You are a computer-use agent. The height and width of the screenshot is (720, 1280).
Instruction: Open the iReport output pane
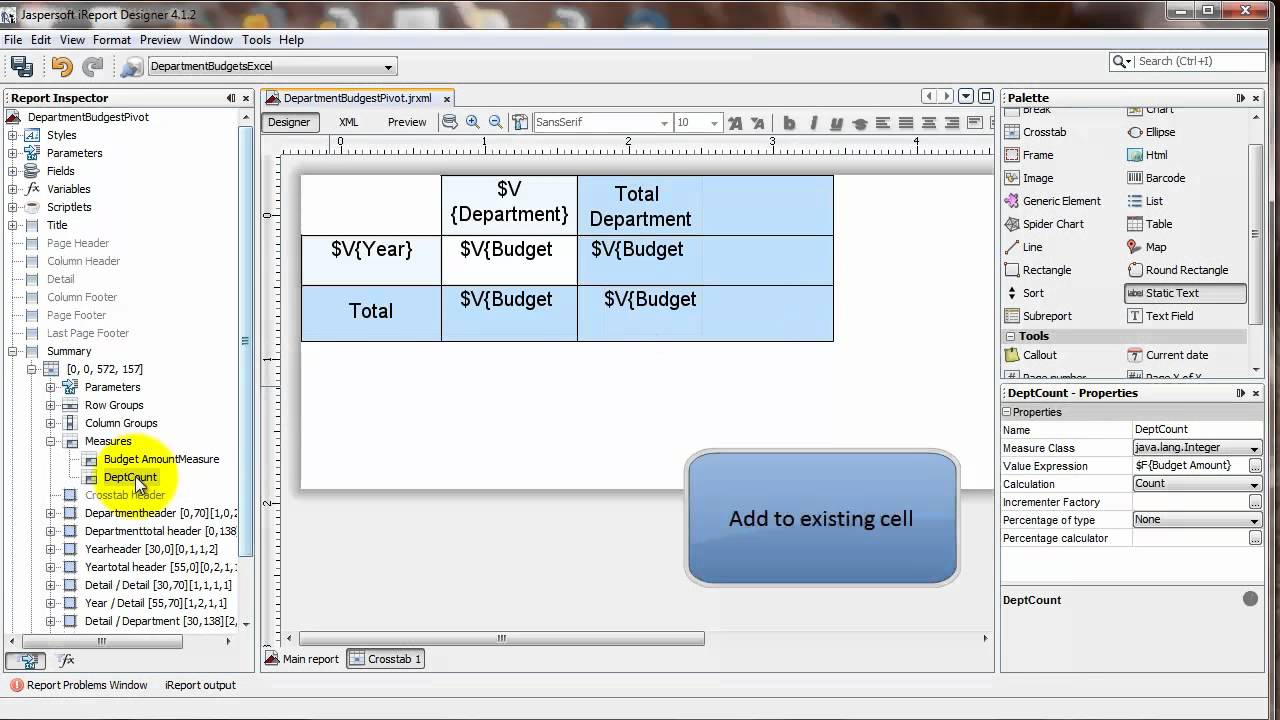(x=200, y=685)
